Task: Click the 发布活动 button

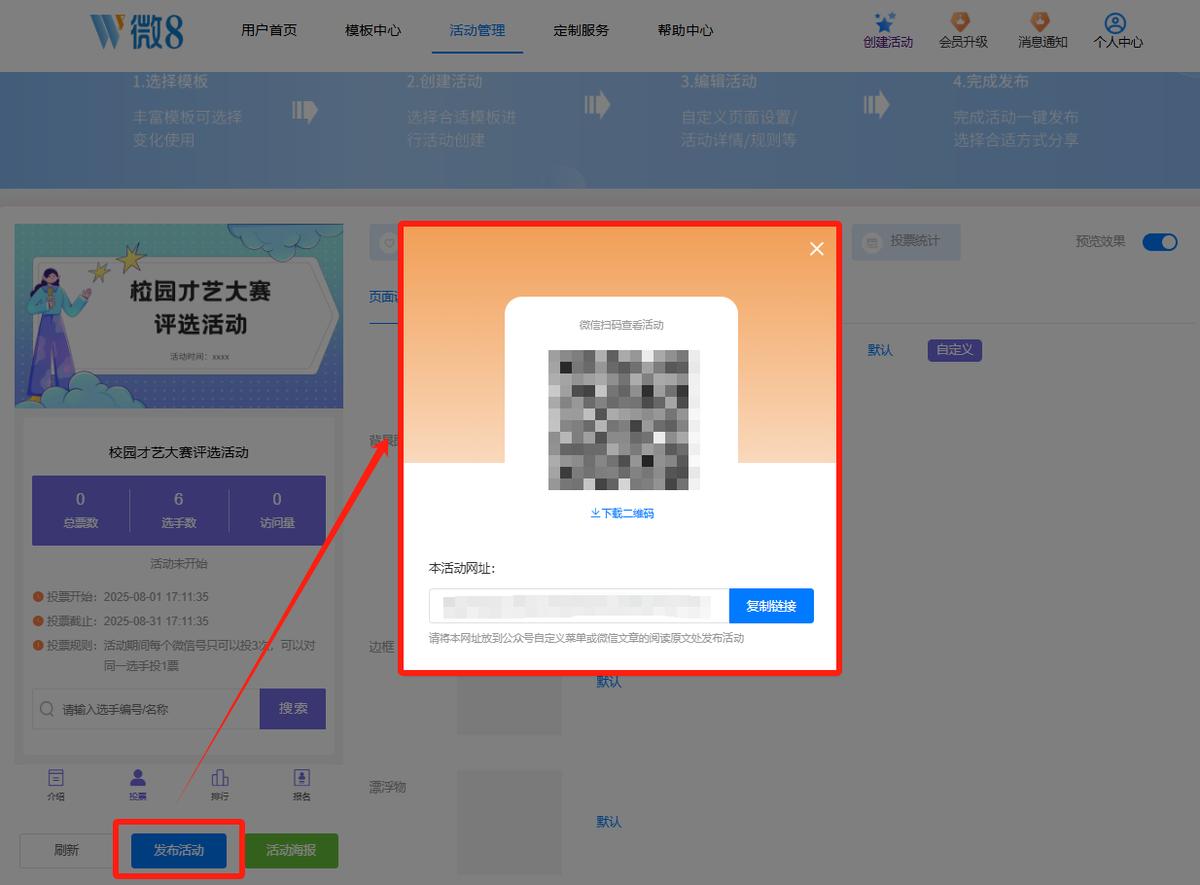Action: [x=178, y=850]
